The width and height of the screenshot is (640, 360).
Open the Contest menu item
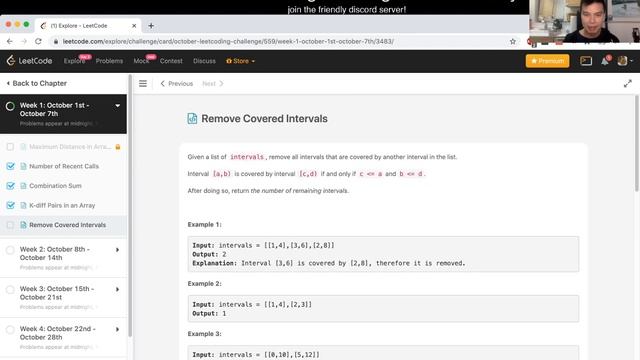tap(171, 61)
